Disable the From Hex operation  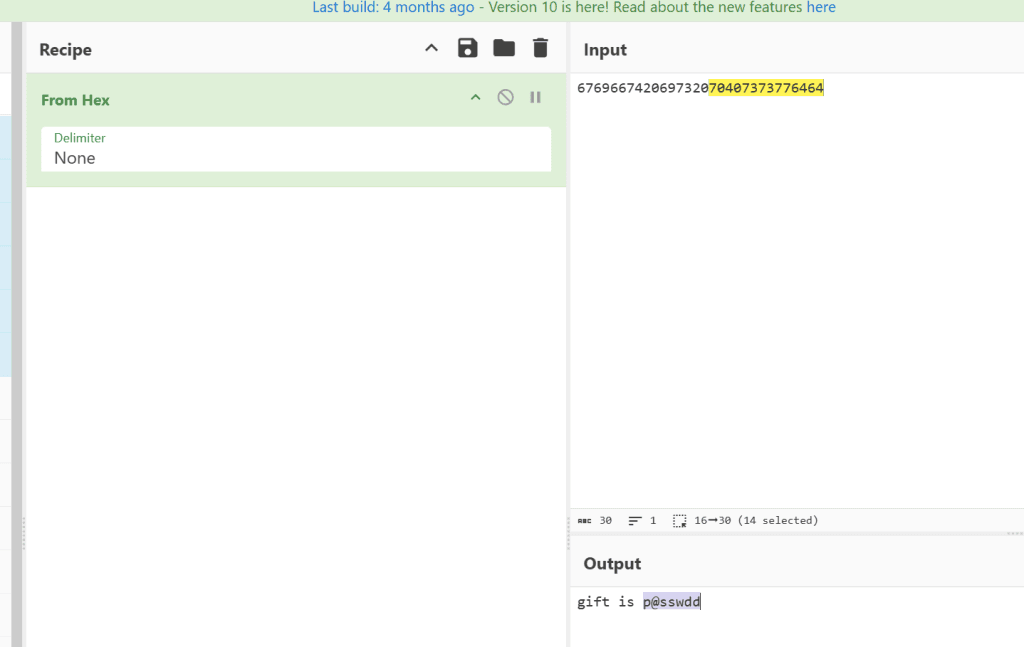coord(506,97)
